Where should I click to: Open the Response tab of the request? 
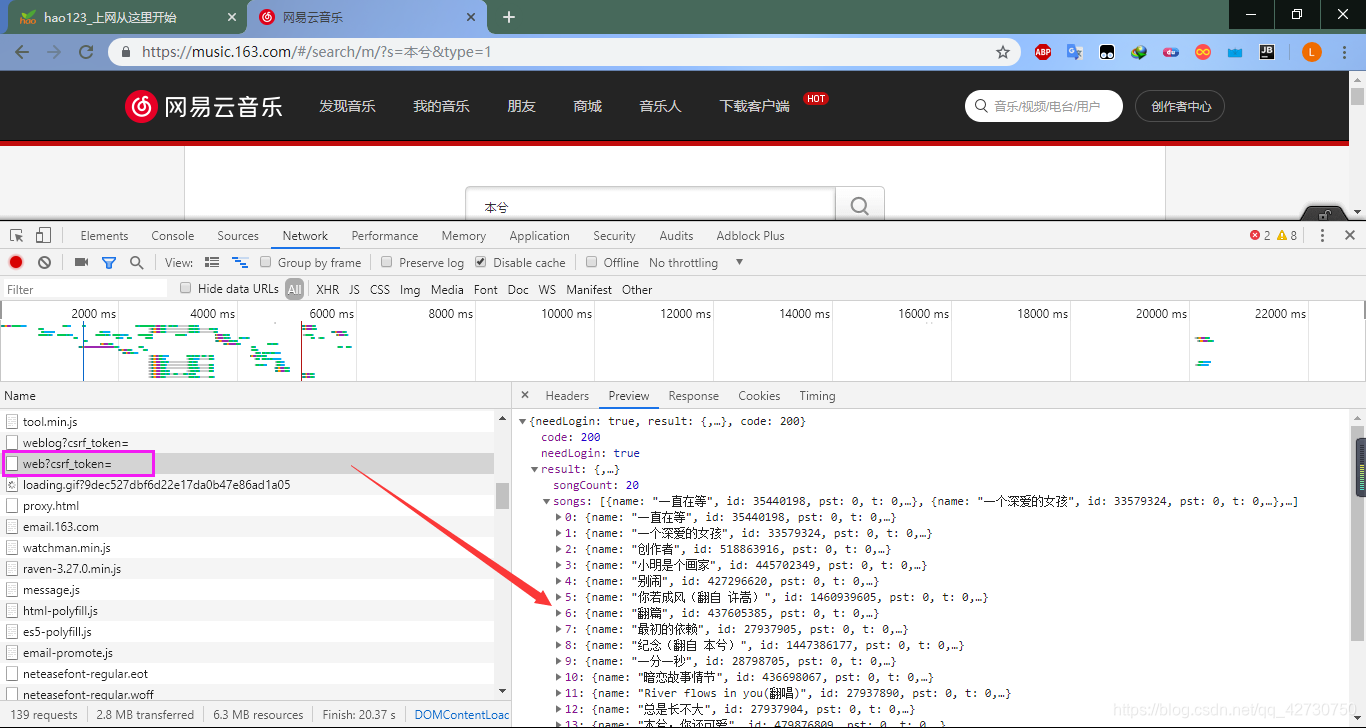(x=694, y=395)
